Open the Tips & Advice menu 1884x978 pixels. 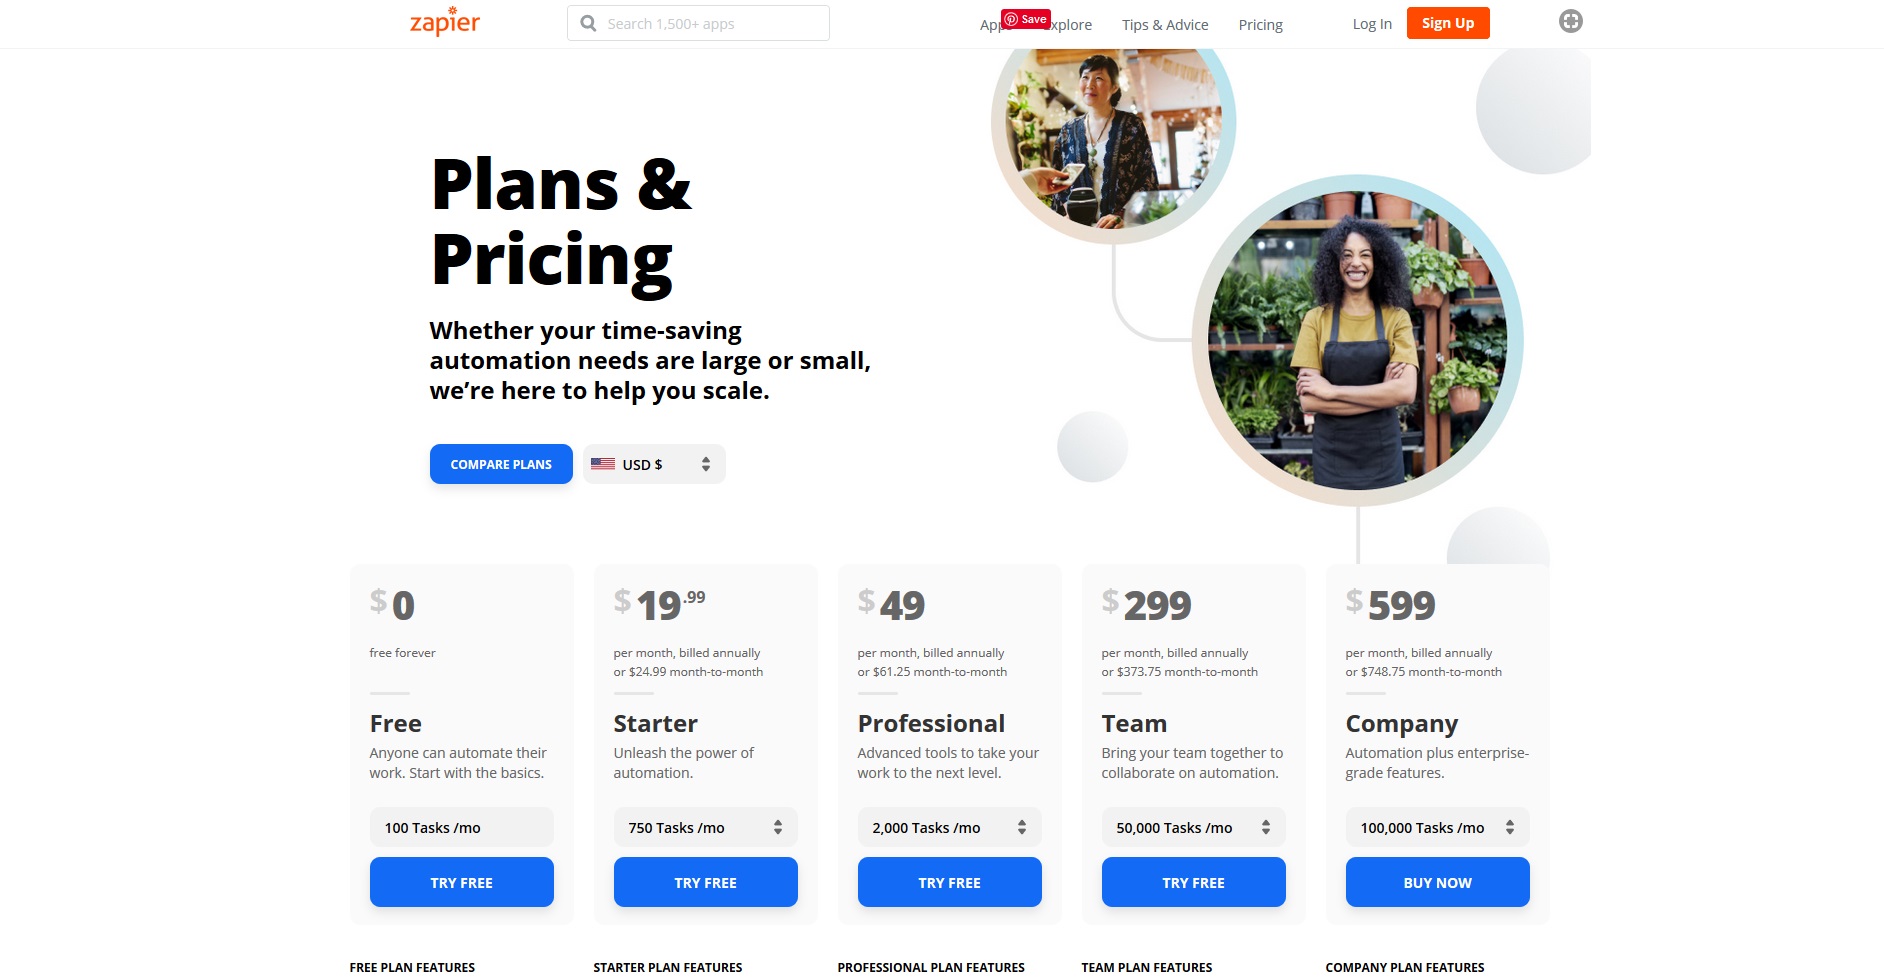point(1165,24)
